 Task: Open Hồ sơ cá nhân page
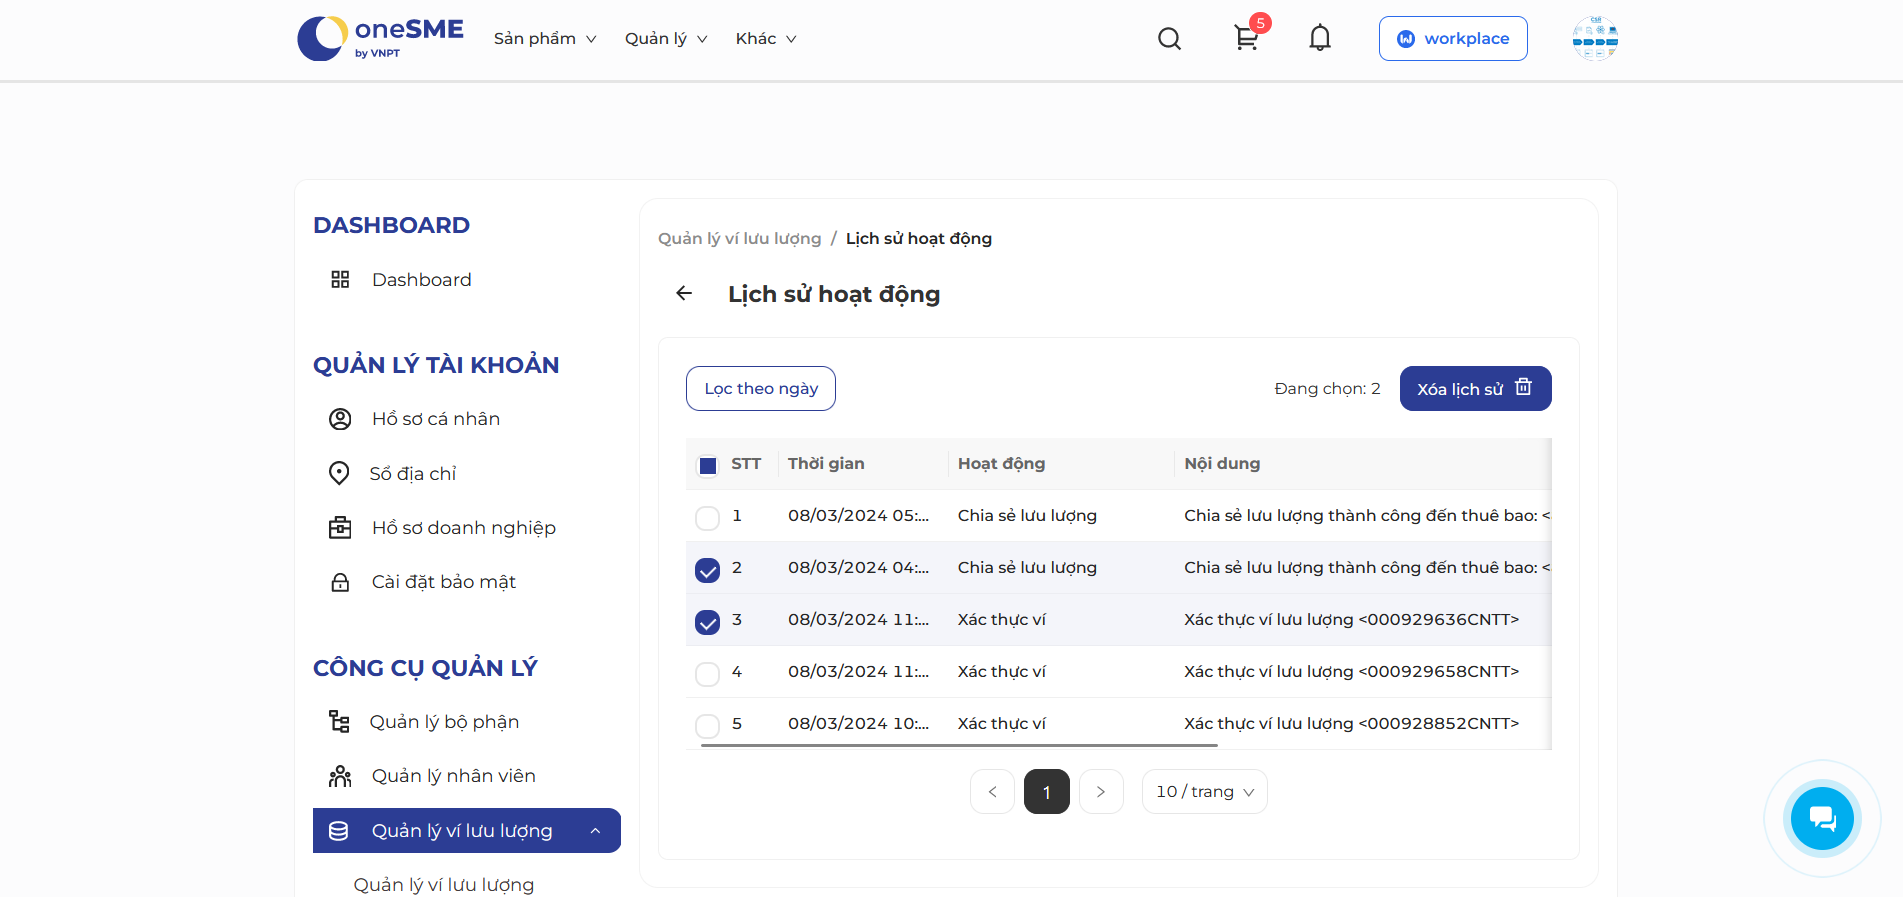point(435,419)
